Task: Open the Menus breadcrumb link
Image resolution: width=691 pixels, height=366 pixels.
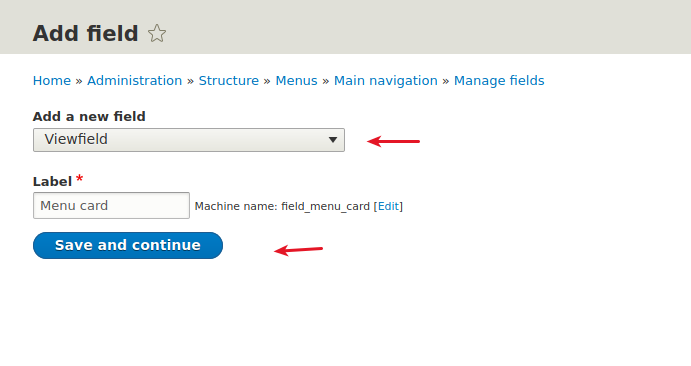Action: [x=296, y=81]
